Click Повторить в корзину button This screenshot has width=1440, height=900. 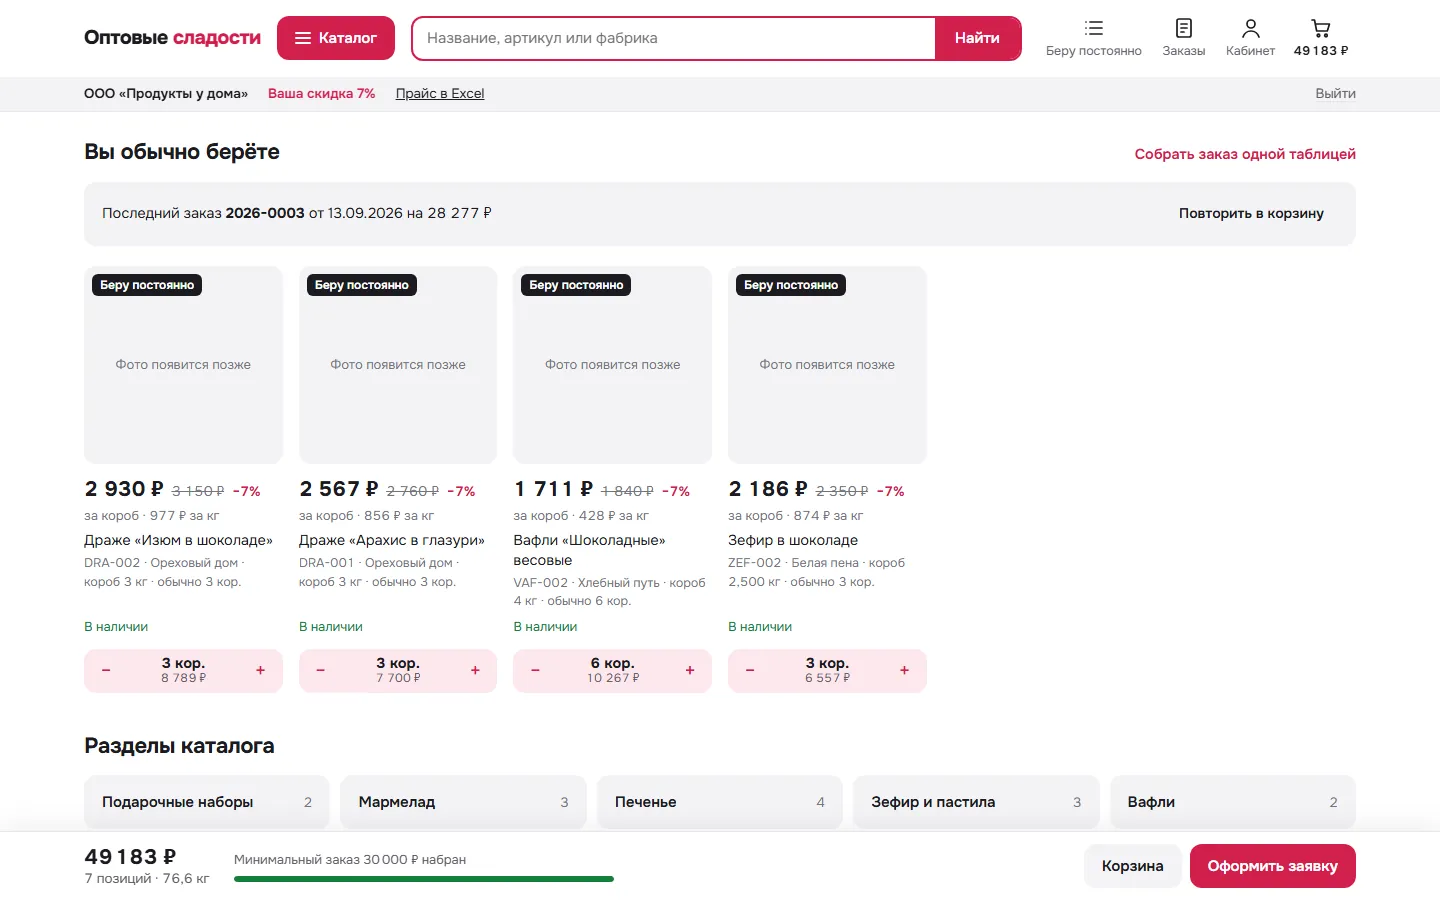click(1251, 213)
